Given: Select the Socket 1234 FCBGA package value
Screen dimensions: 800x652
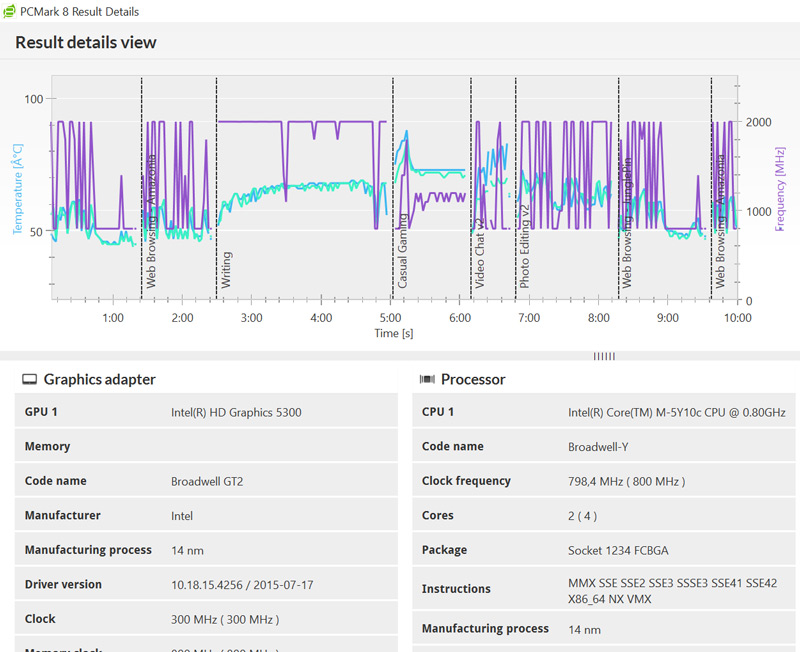Looking at the screenshot, I should pyautogui.click(x=616, y=550).
